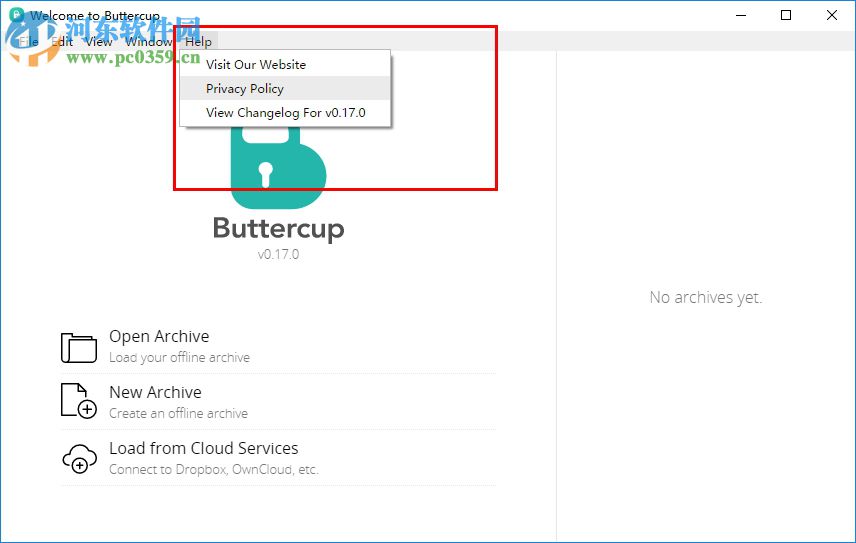This screenshot has width=856, height=543.
Task: Select Privacy Policy from Help menu
Action: (x=285, y=88)
